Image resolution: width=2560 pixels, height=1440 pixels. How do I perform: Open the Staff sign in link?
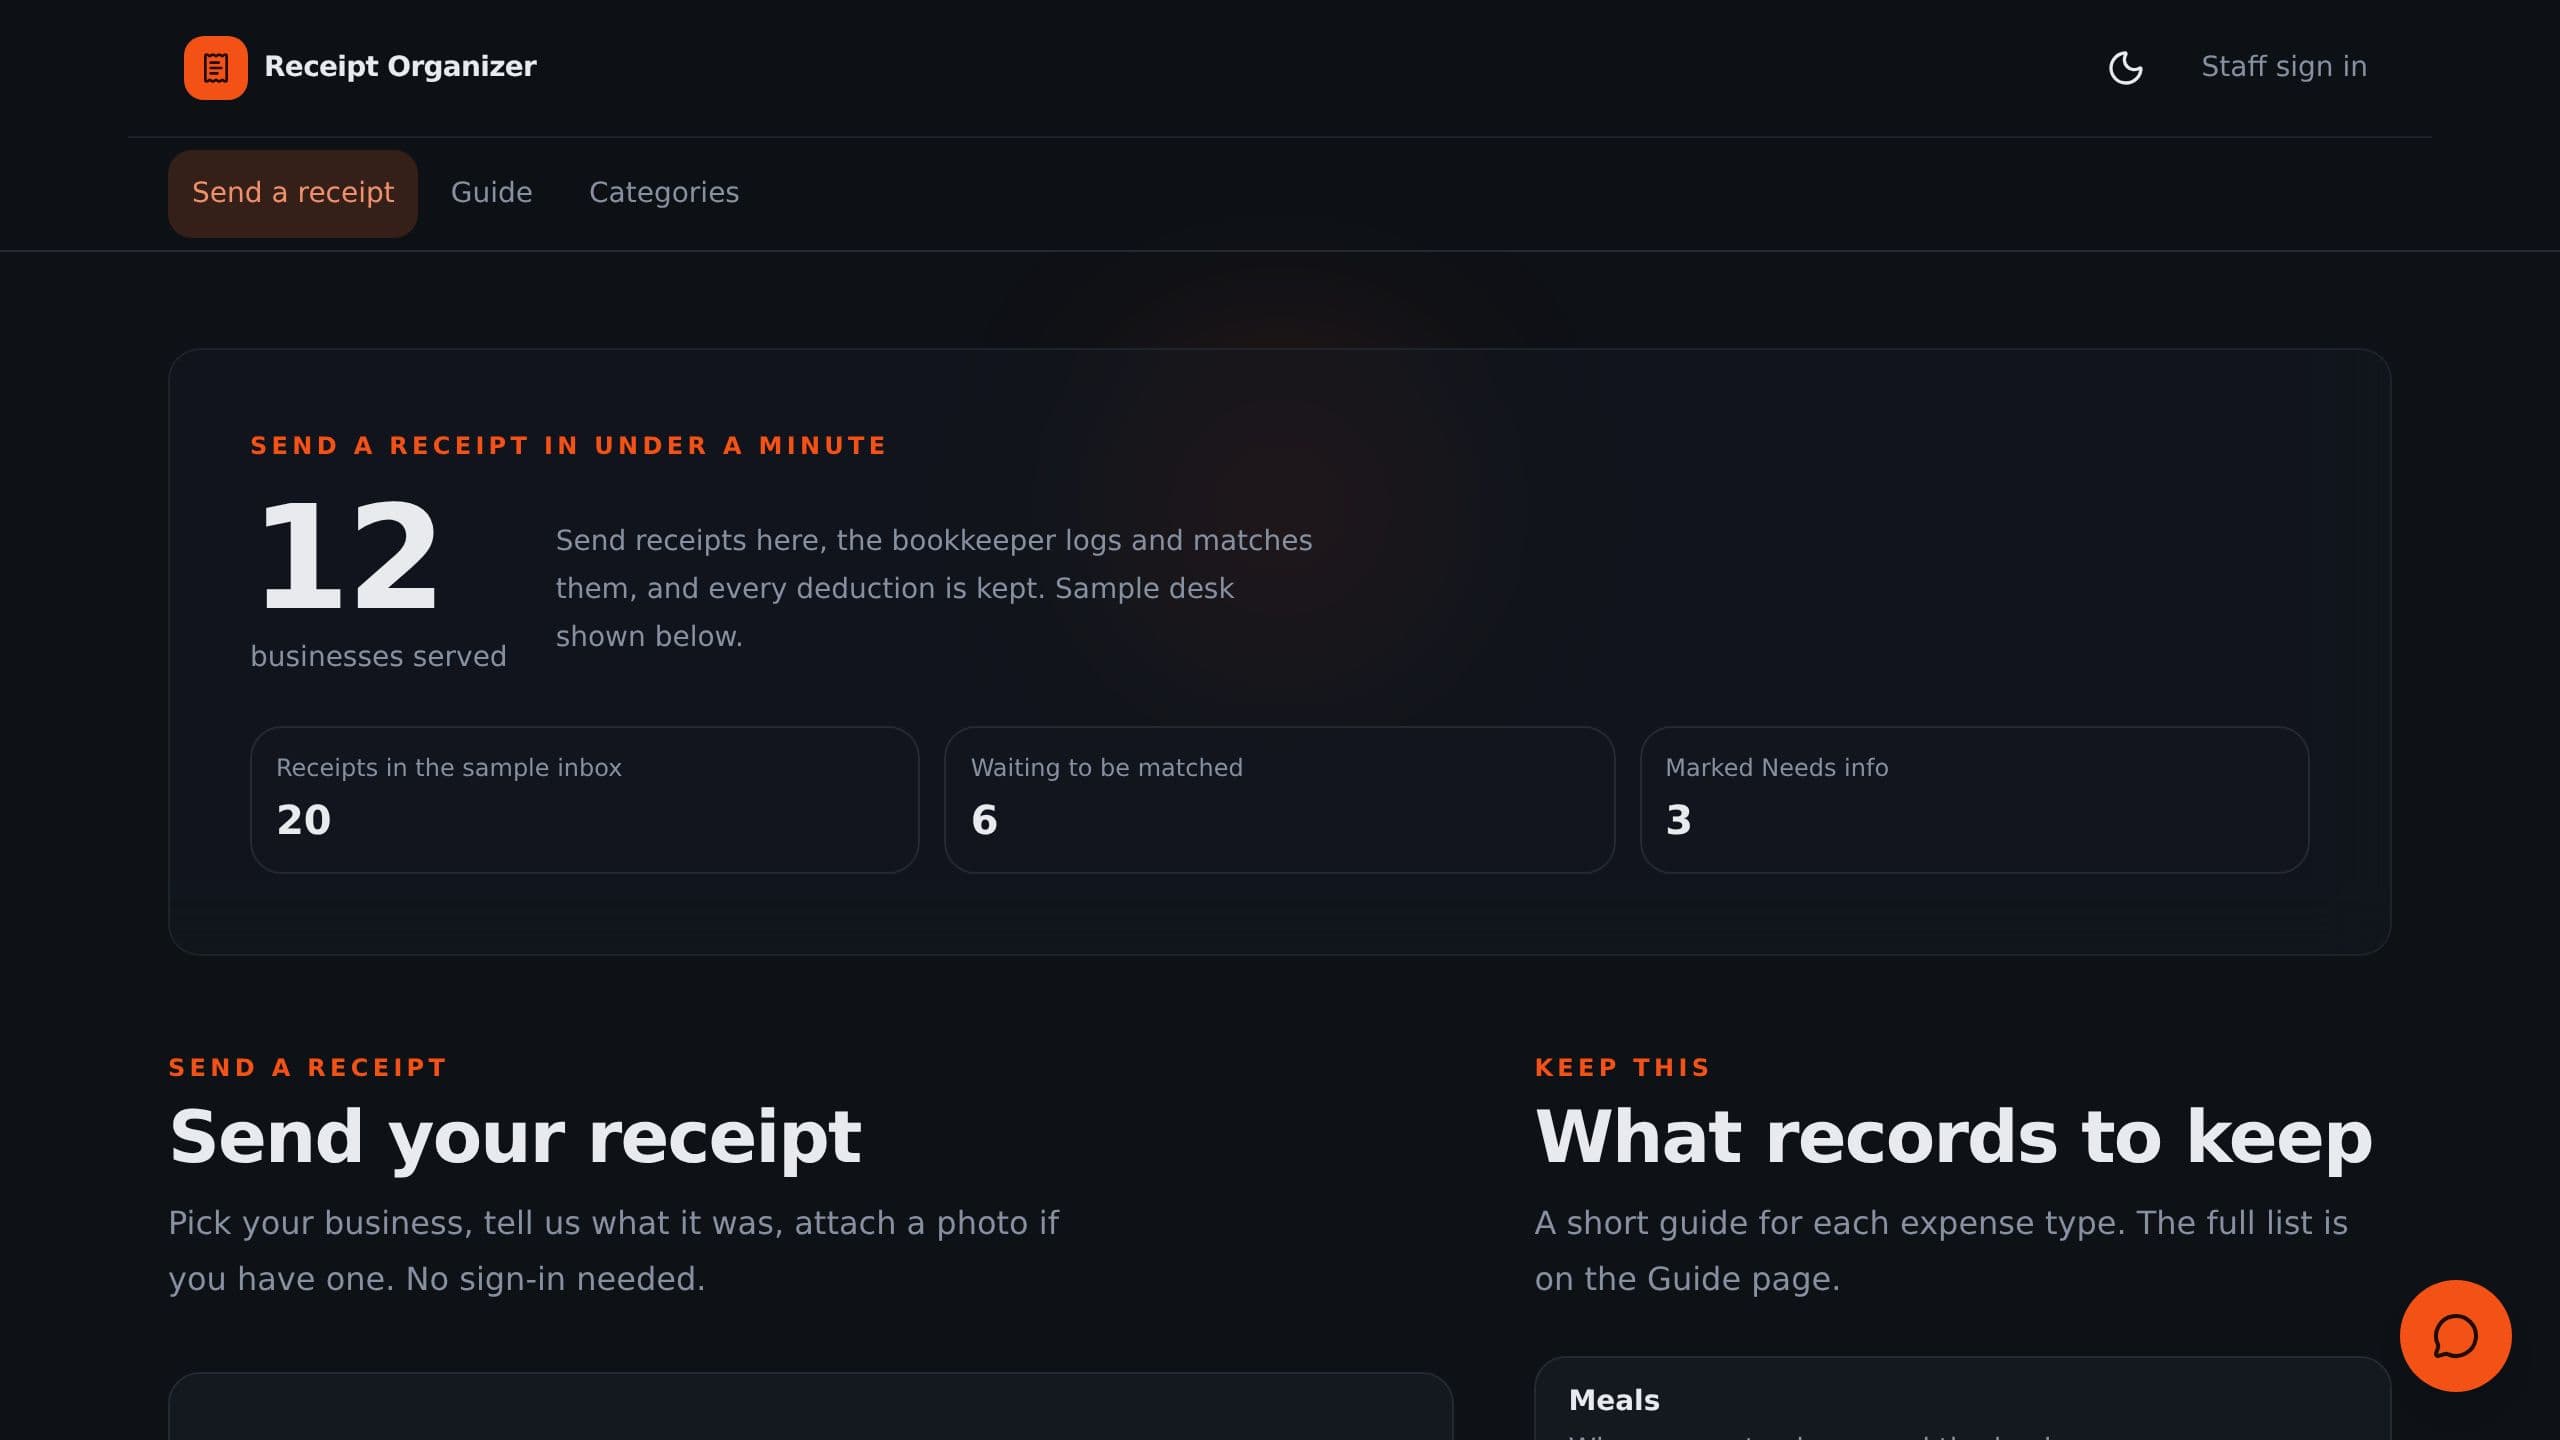point(2284,67)
